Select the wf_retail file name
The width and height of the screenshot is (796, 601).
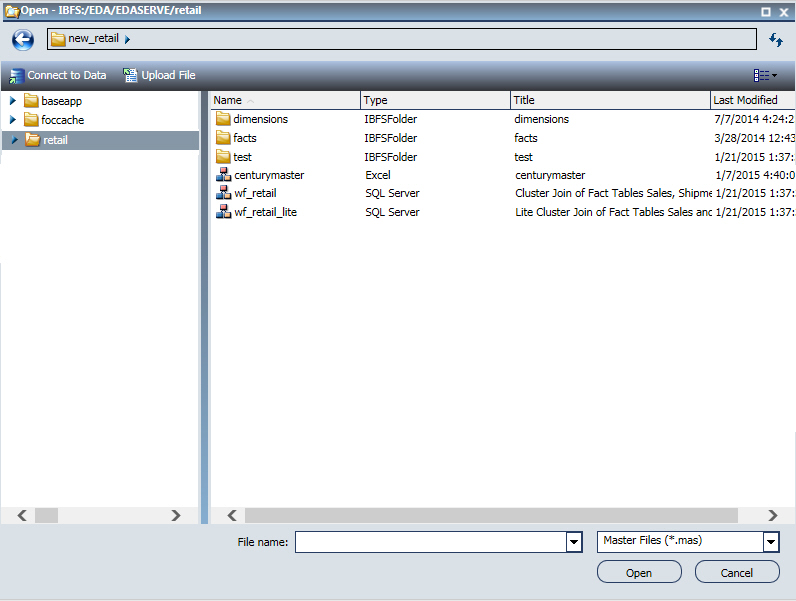tap(255, 193)
